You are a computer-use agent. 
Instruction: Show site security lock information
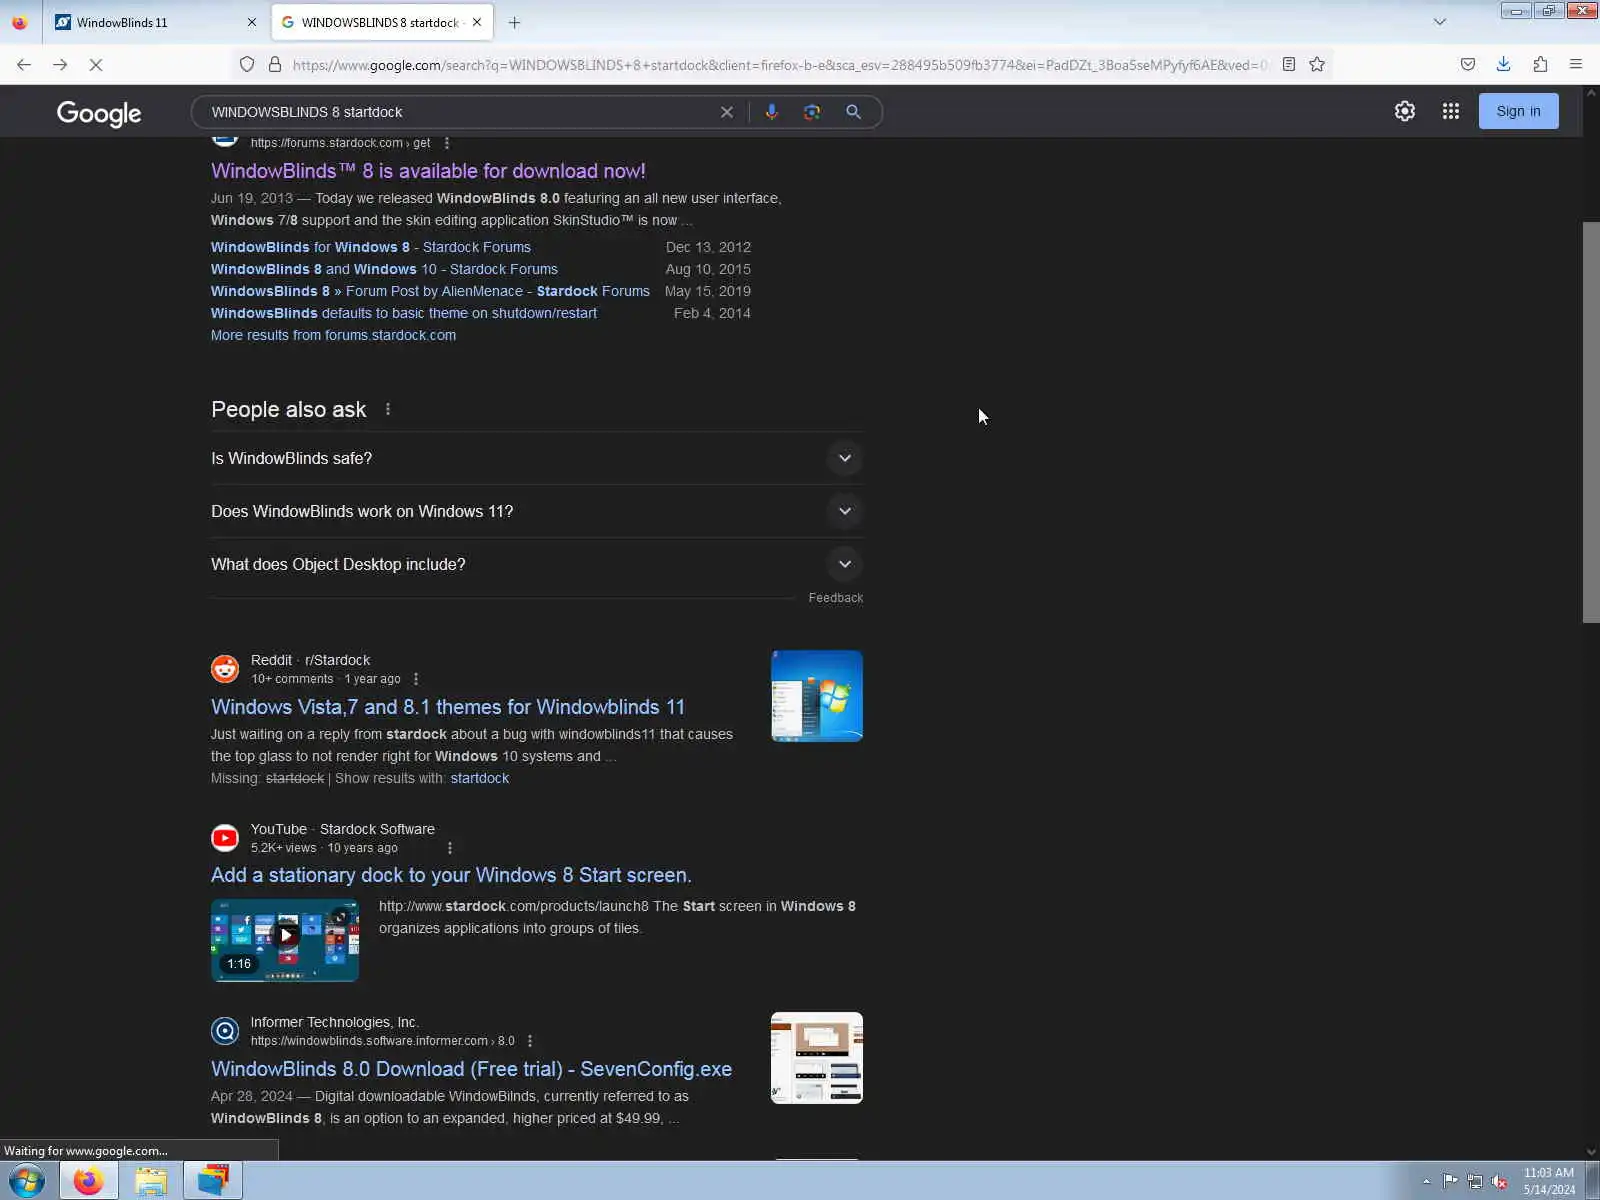[x=275, y=64]
